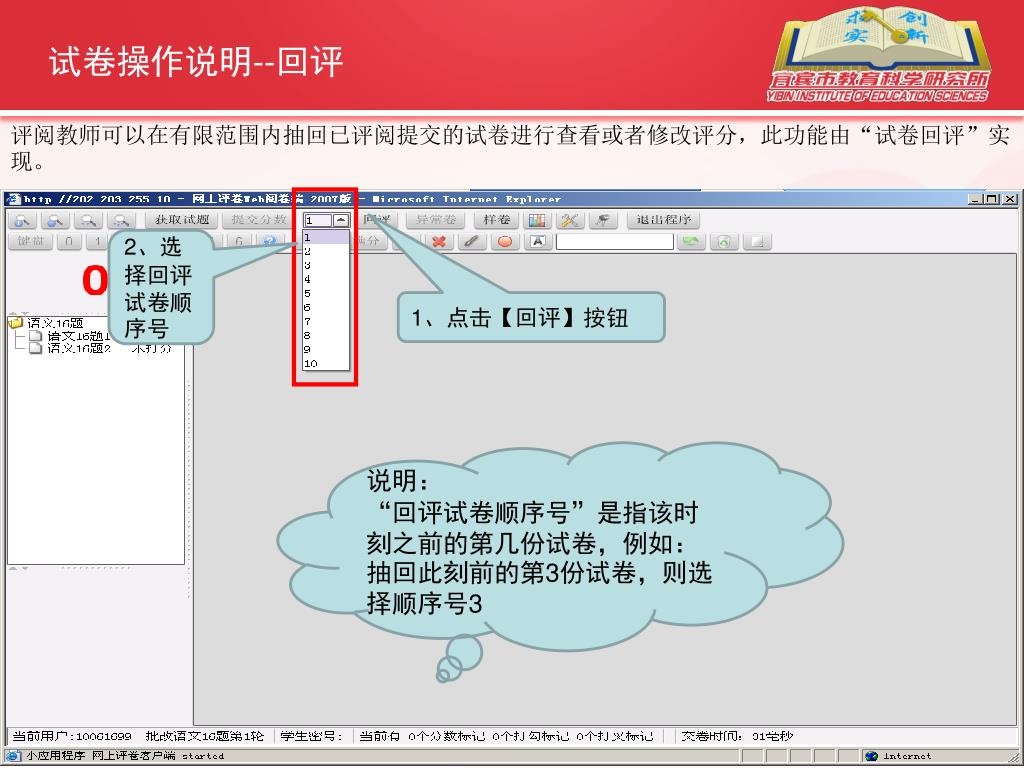This screenshot has width=1024, height=768.
Task: Click the colorful chart statistics icon
Action: [537, 221]
